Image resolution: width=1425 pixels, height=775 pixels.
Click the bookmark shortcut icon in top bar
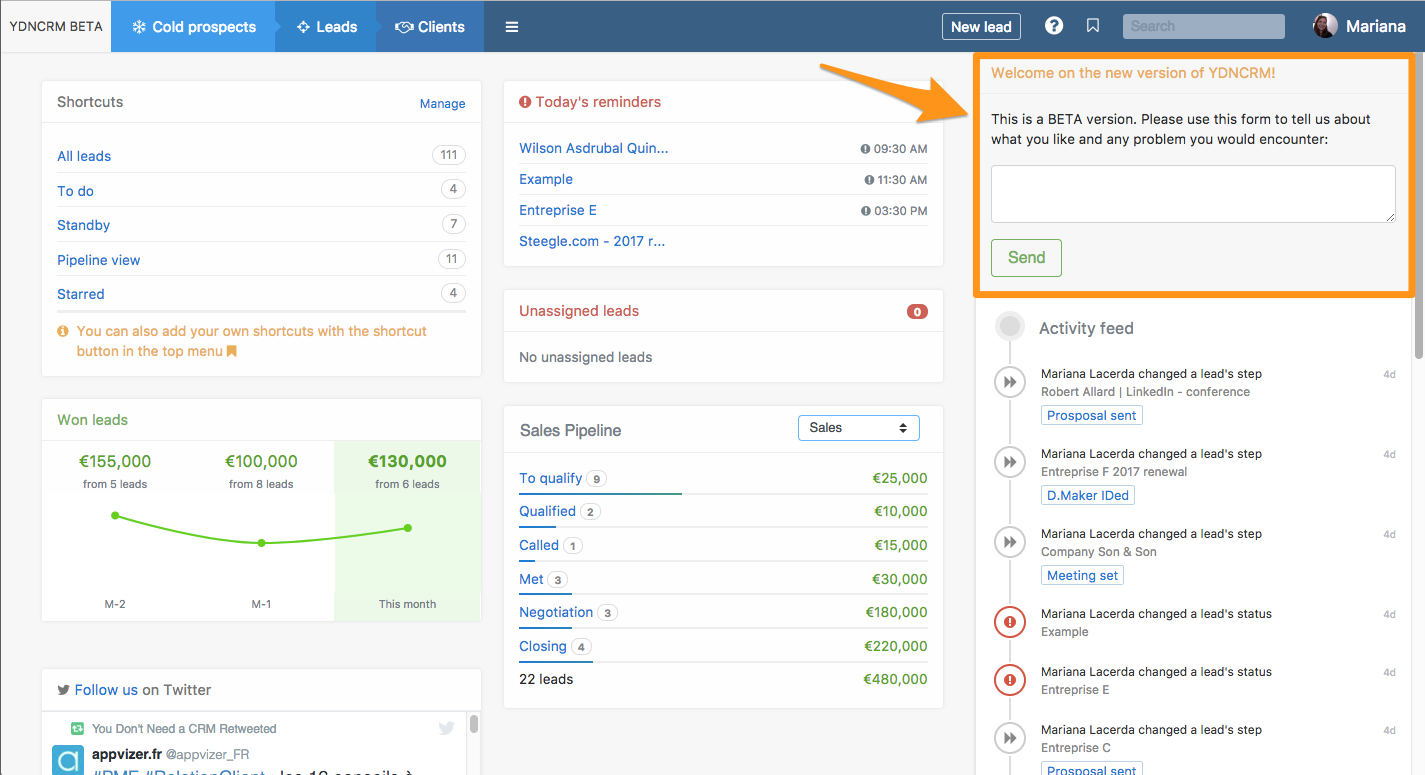click(x=1093, y=26)
